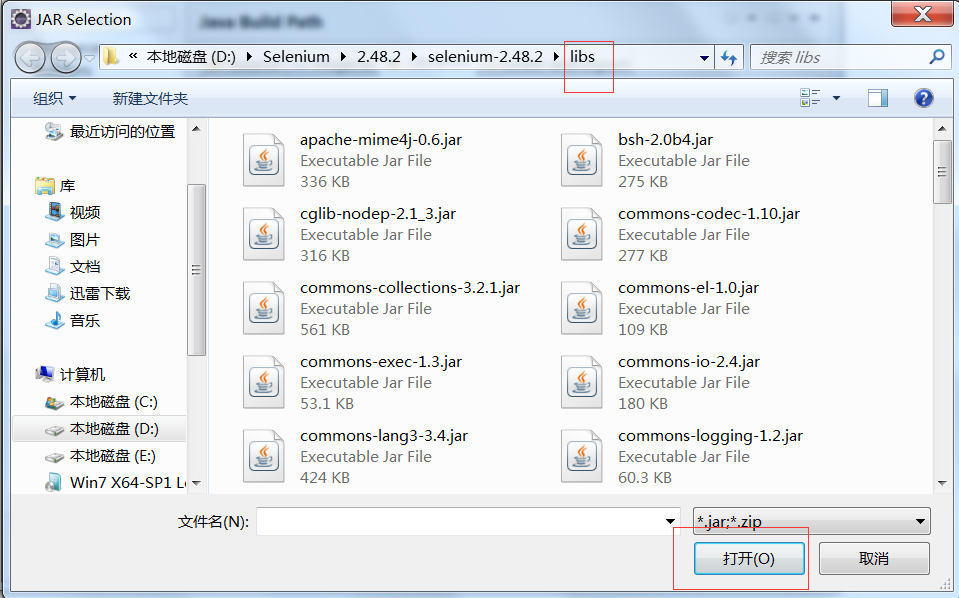Click the 文件名(N) input field

pyautogui.click(x=468, y=521)
